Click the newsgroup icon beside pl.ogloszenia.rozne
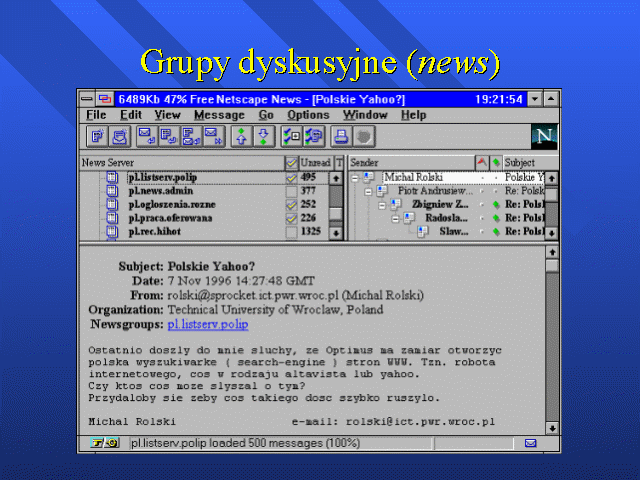This screenshot has height=480, width=640. (x=112, y=204)
